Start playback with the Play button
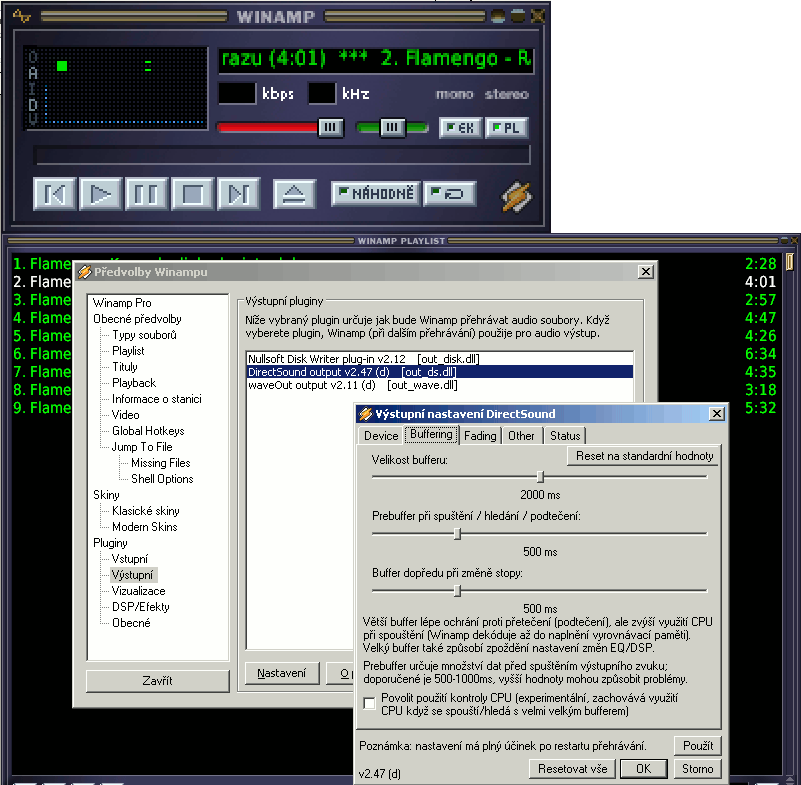Image resolution: width=801 pixels, height=785 pixels. (x=101, y=194)
